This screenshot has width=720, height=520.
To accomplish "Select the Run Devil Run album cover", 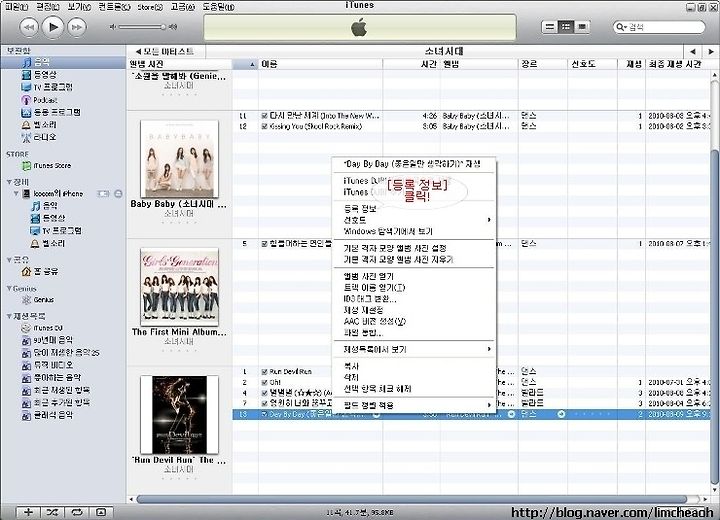I will point(179,415).
